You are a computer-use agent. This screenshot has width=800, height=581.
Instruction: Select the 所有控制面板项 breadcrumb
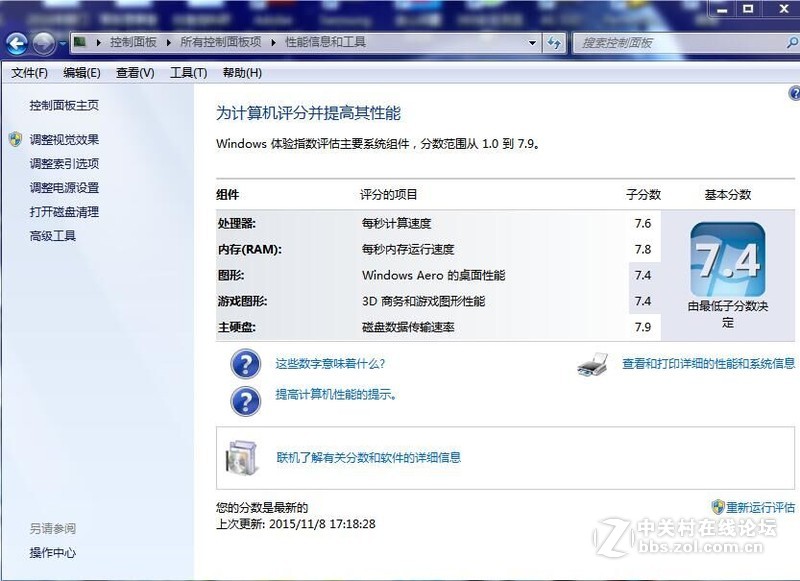[x=220, y=42]
